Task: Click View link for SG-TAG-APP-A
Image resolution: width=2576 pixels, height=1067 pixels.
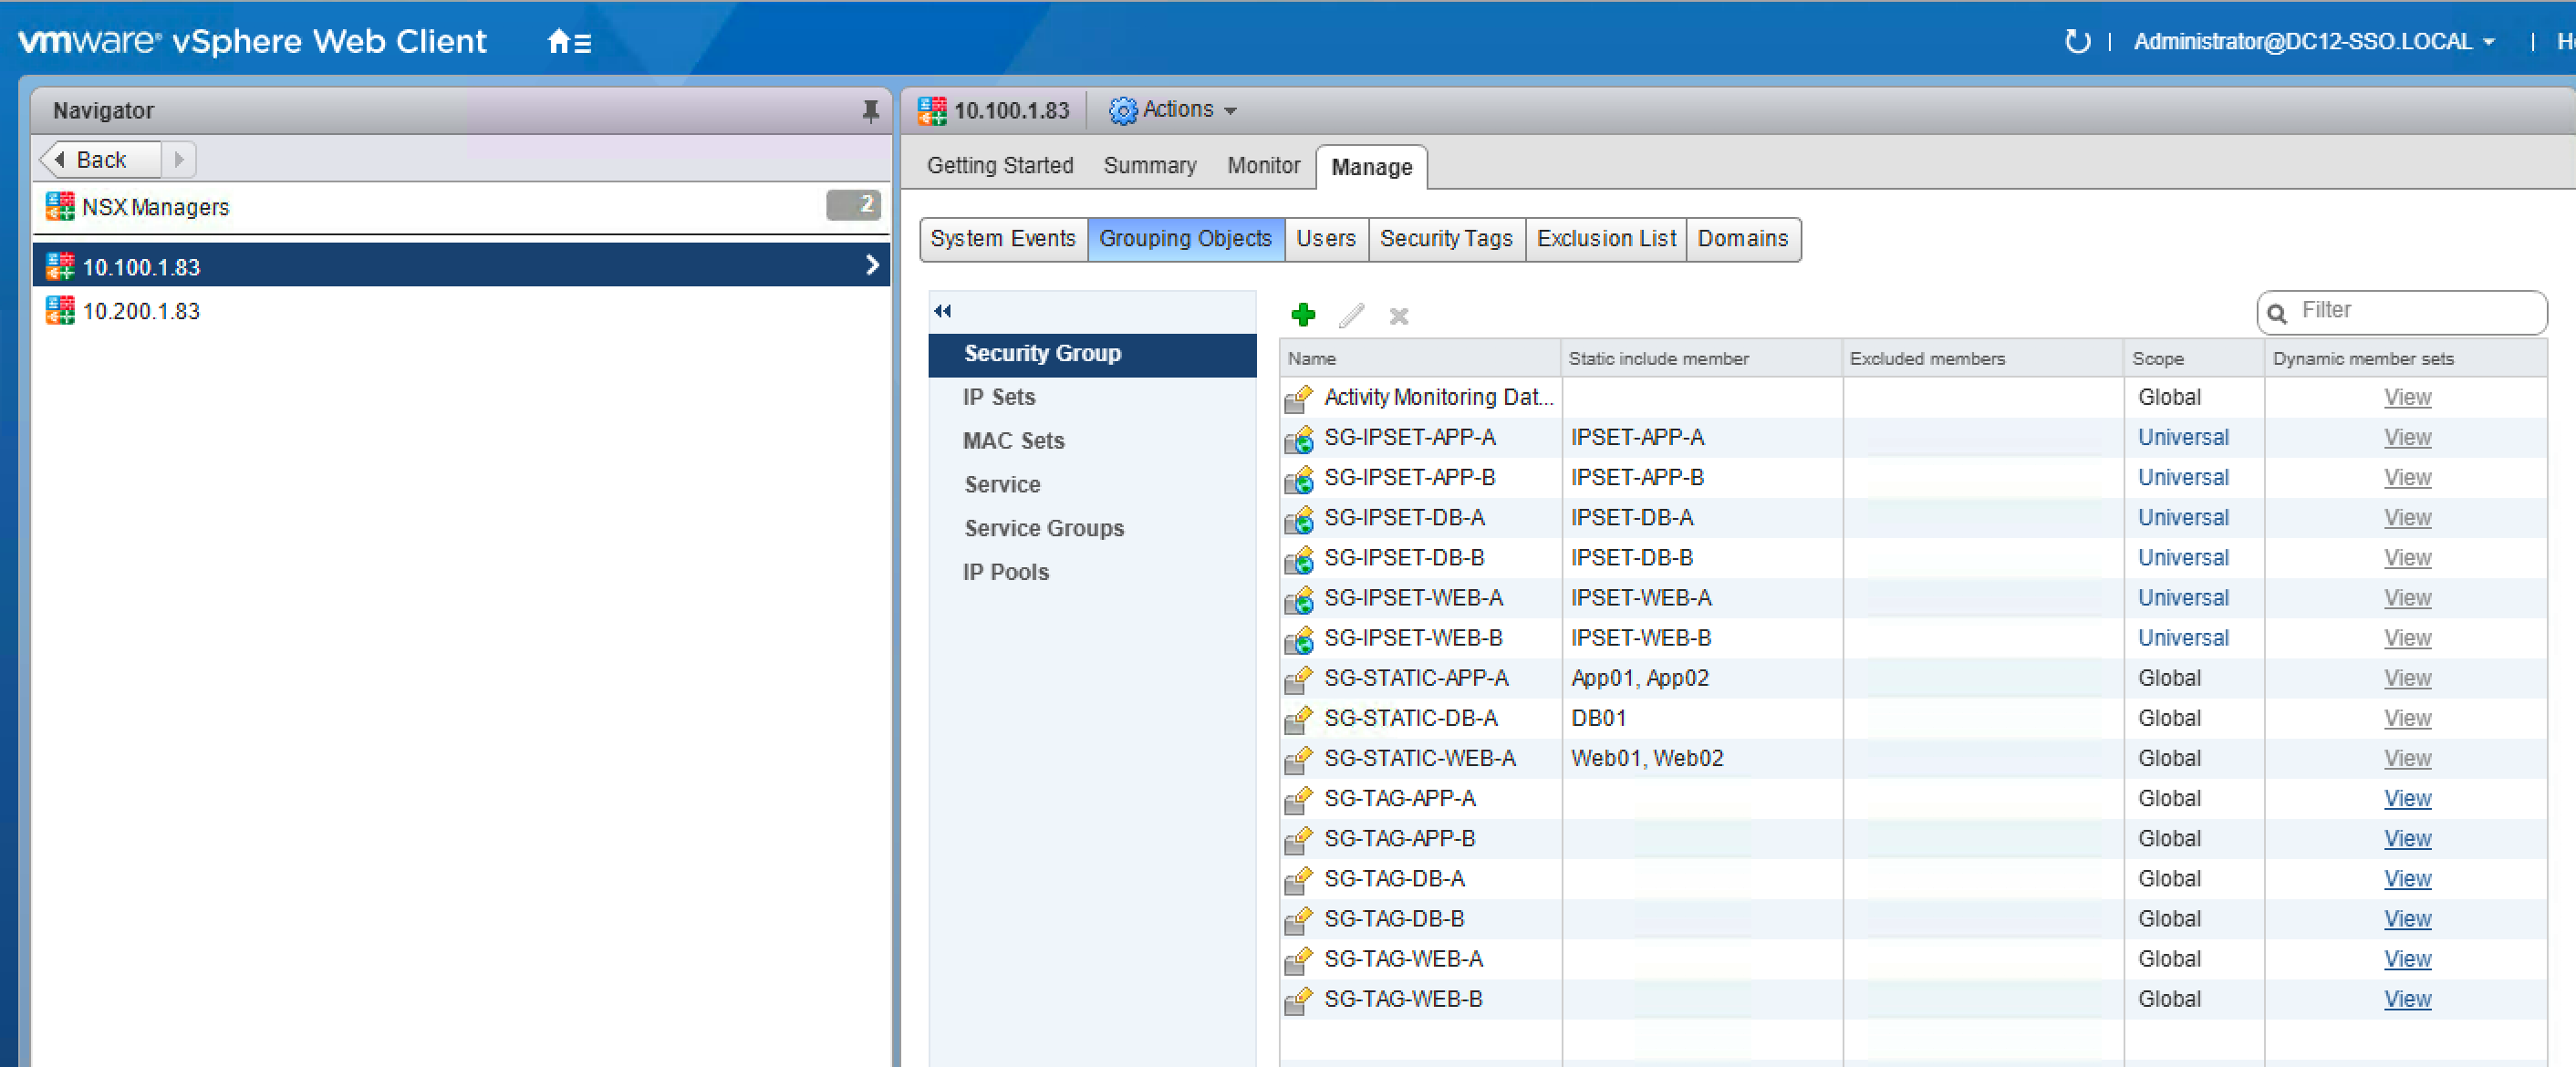Action: tap(2406, 798)
